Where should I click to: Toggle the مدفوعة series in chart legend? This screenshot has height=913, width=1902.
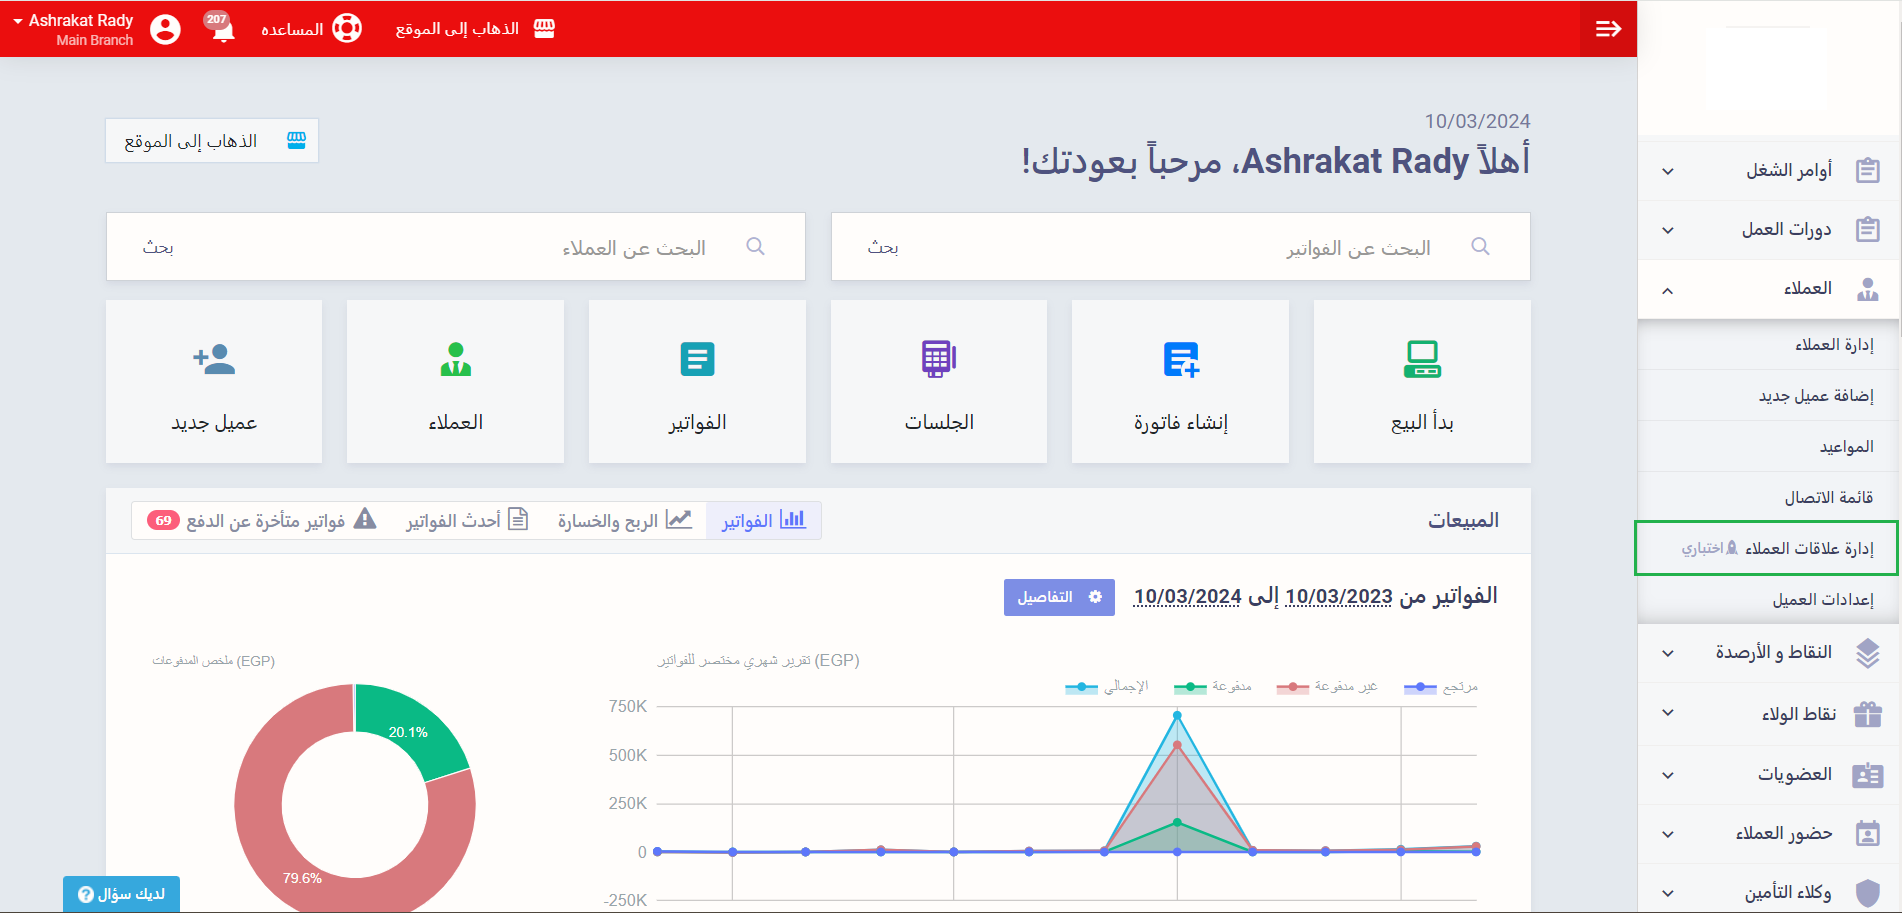(1213, 687)
